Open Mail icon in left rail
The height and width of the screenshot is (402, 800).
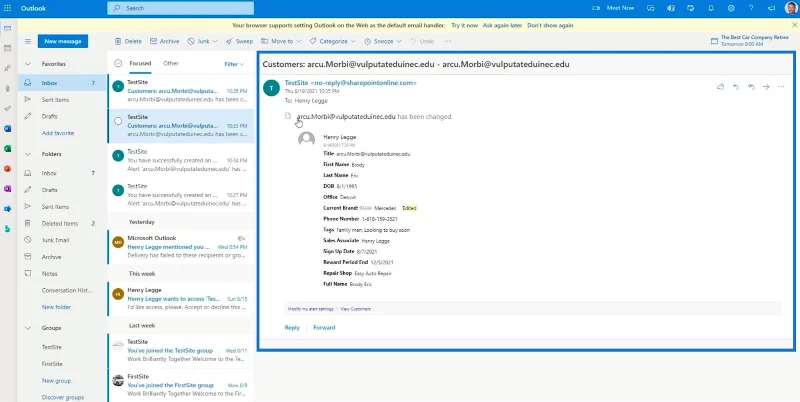coord(7,28)
